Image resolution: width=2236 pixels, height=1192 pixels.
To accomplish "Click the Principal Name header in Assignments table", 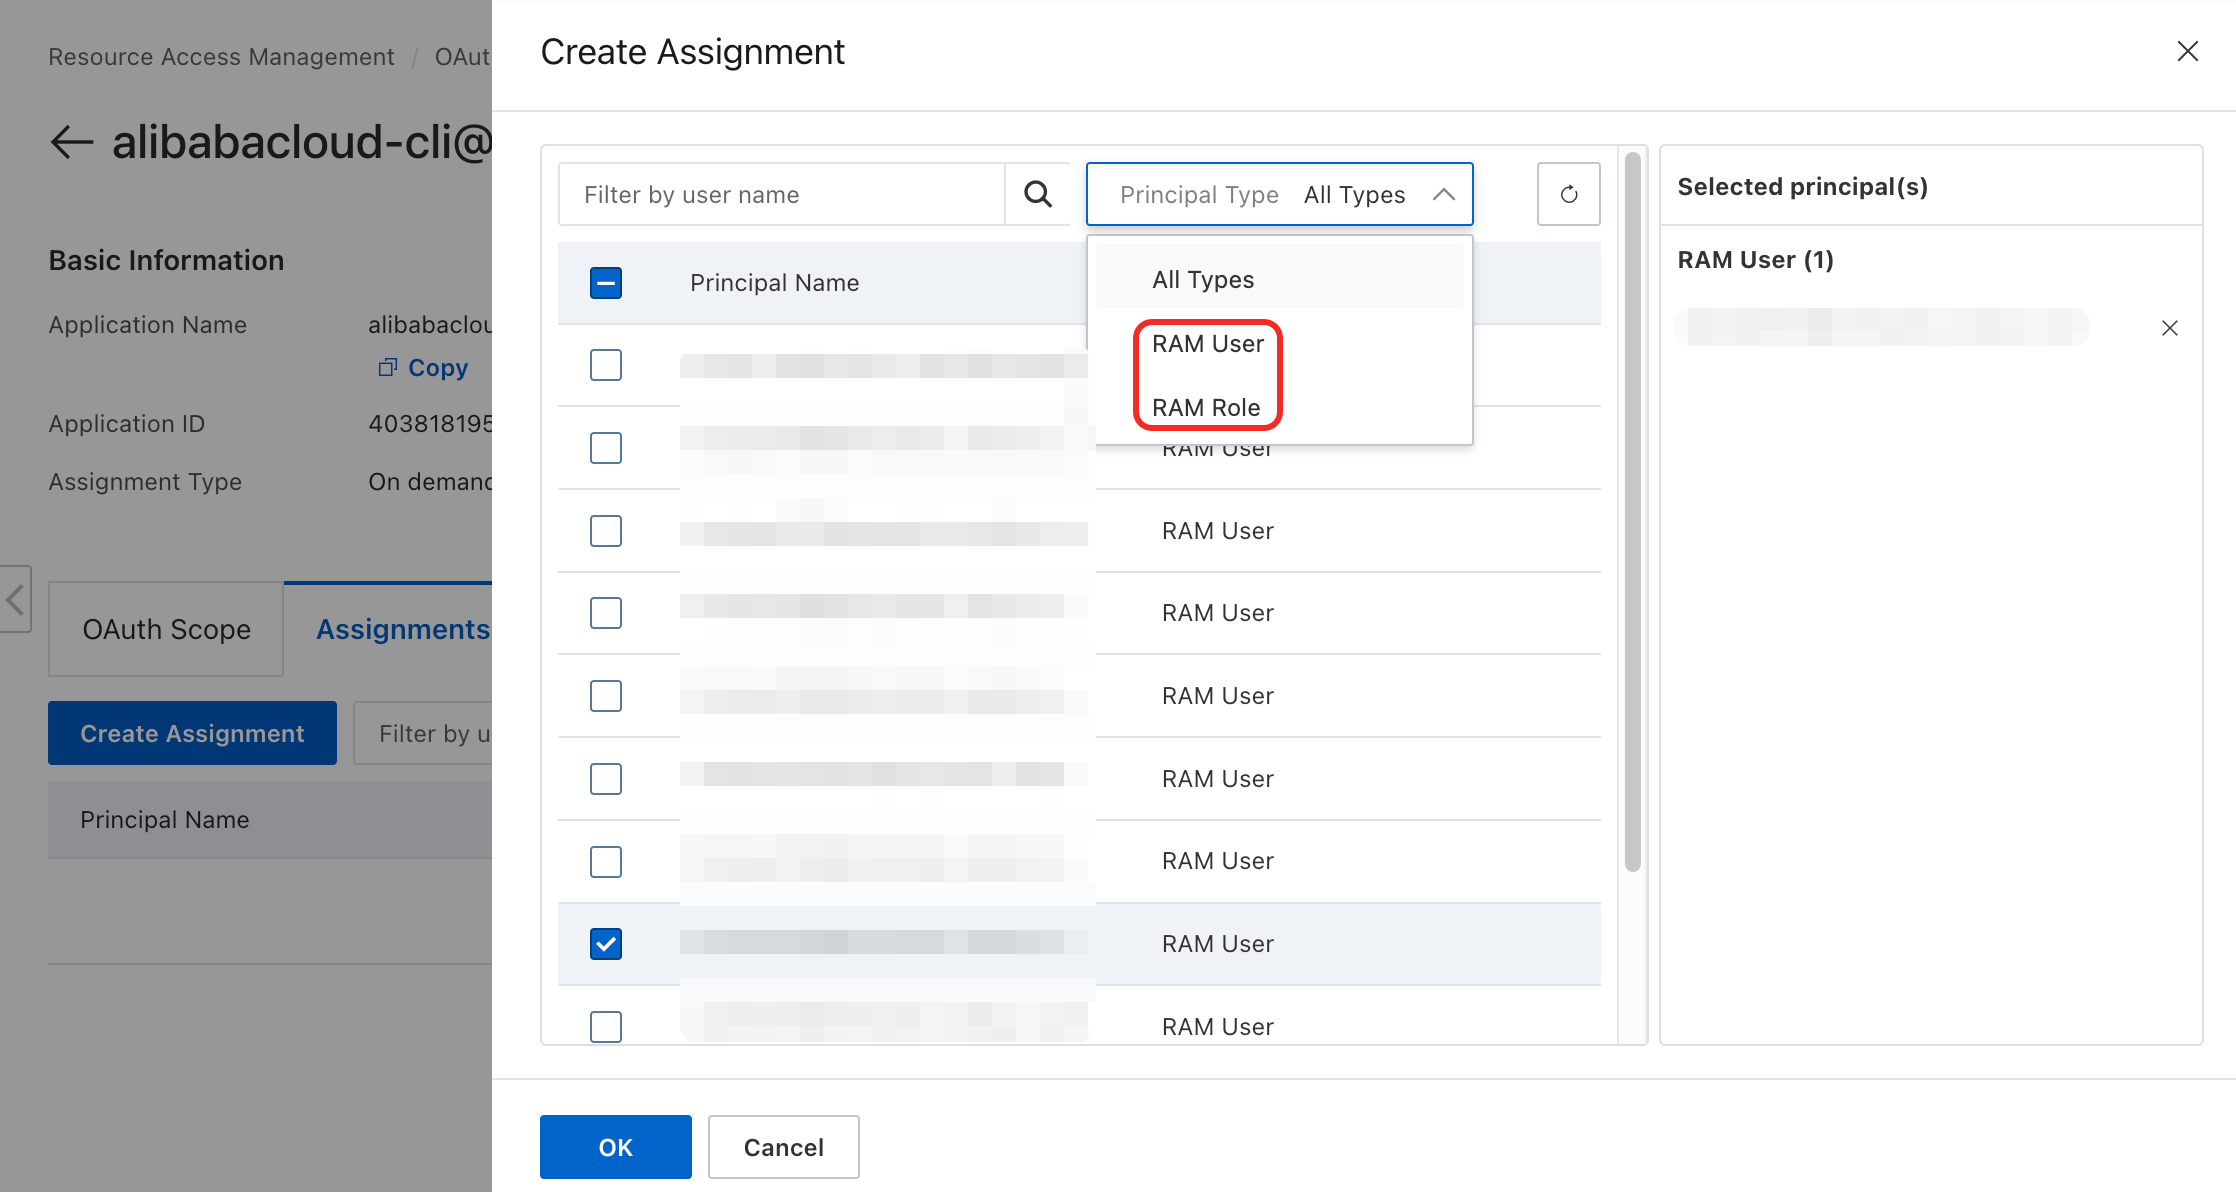I will coord(165,820).
